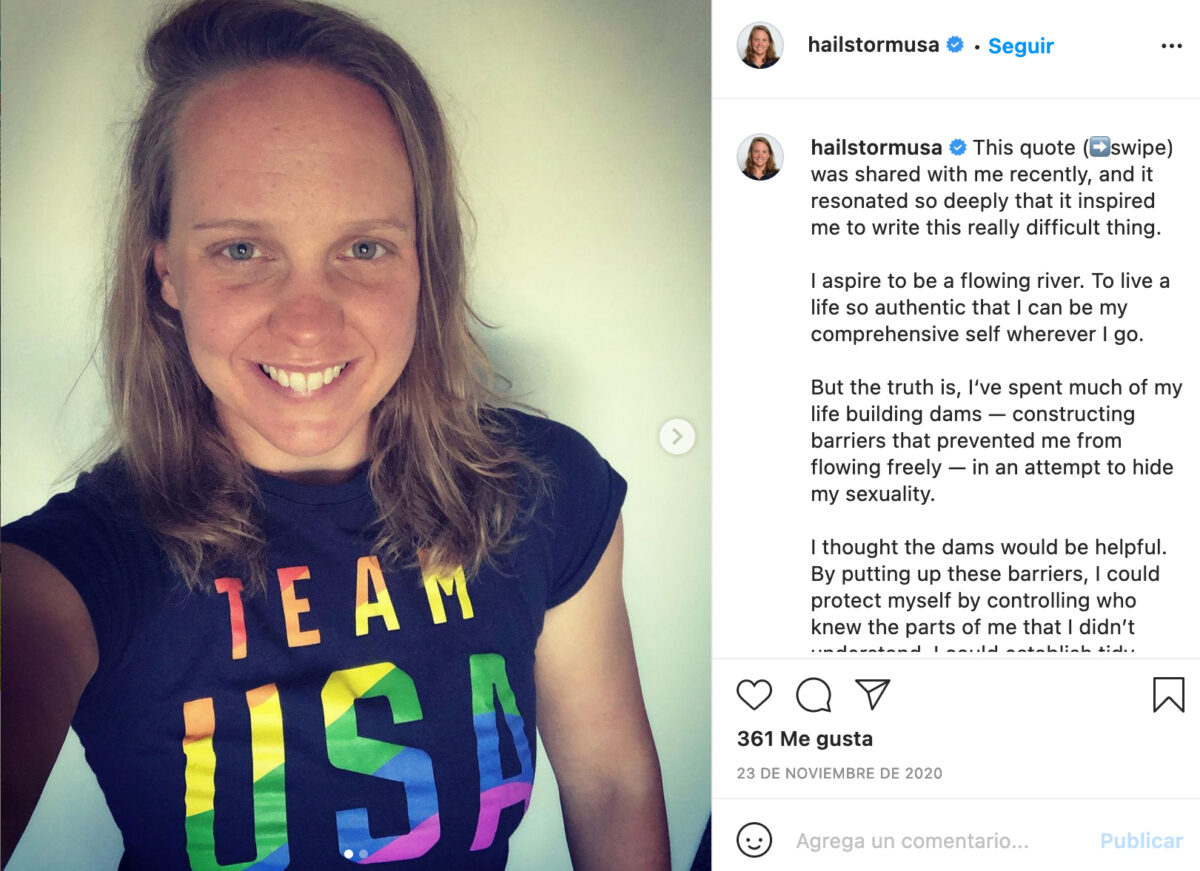The height and width of the screenshot is (871, 1200).
Task: Click the header profile avatar
Action: pyautogui.click(x=760, y=46)
